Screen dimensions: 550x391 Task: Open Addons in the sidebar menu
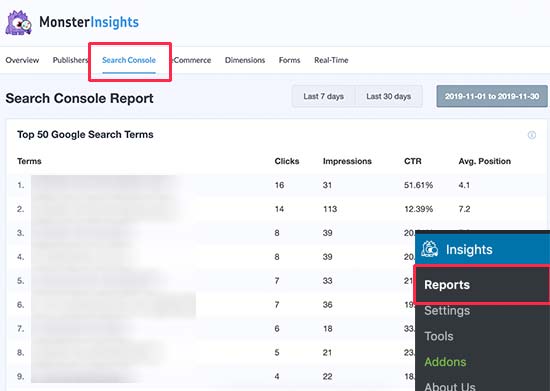point(445,362)
